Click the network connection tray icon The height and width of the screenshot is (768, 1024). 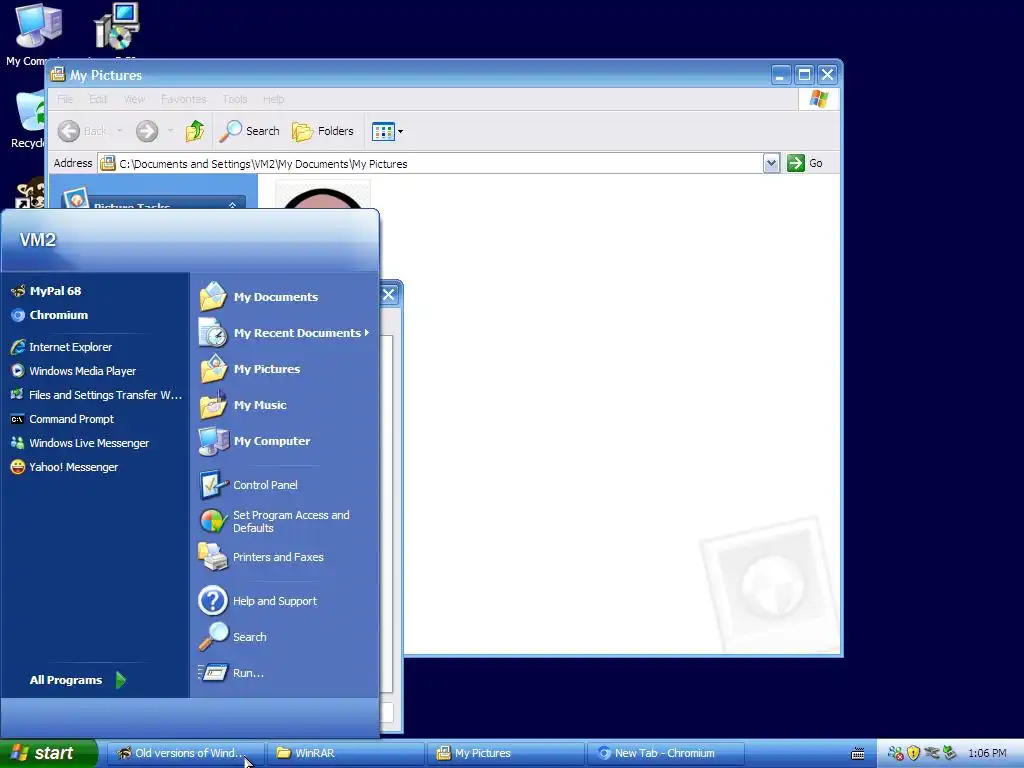[x=931, y=754]
